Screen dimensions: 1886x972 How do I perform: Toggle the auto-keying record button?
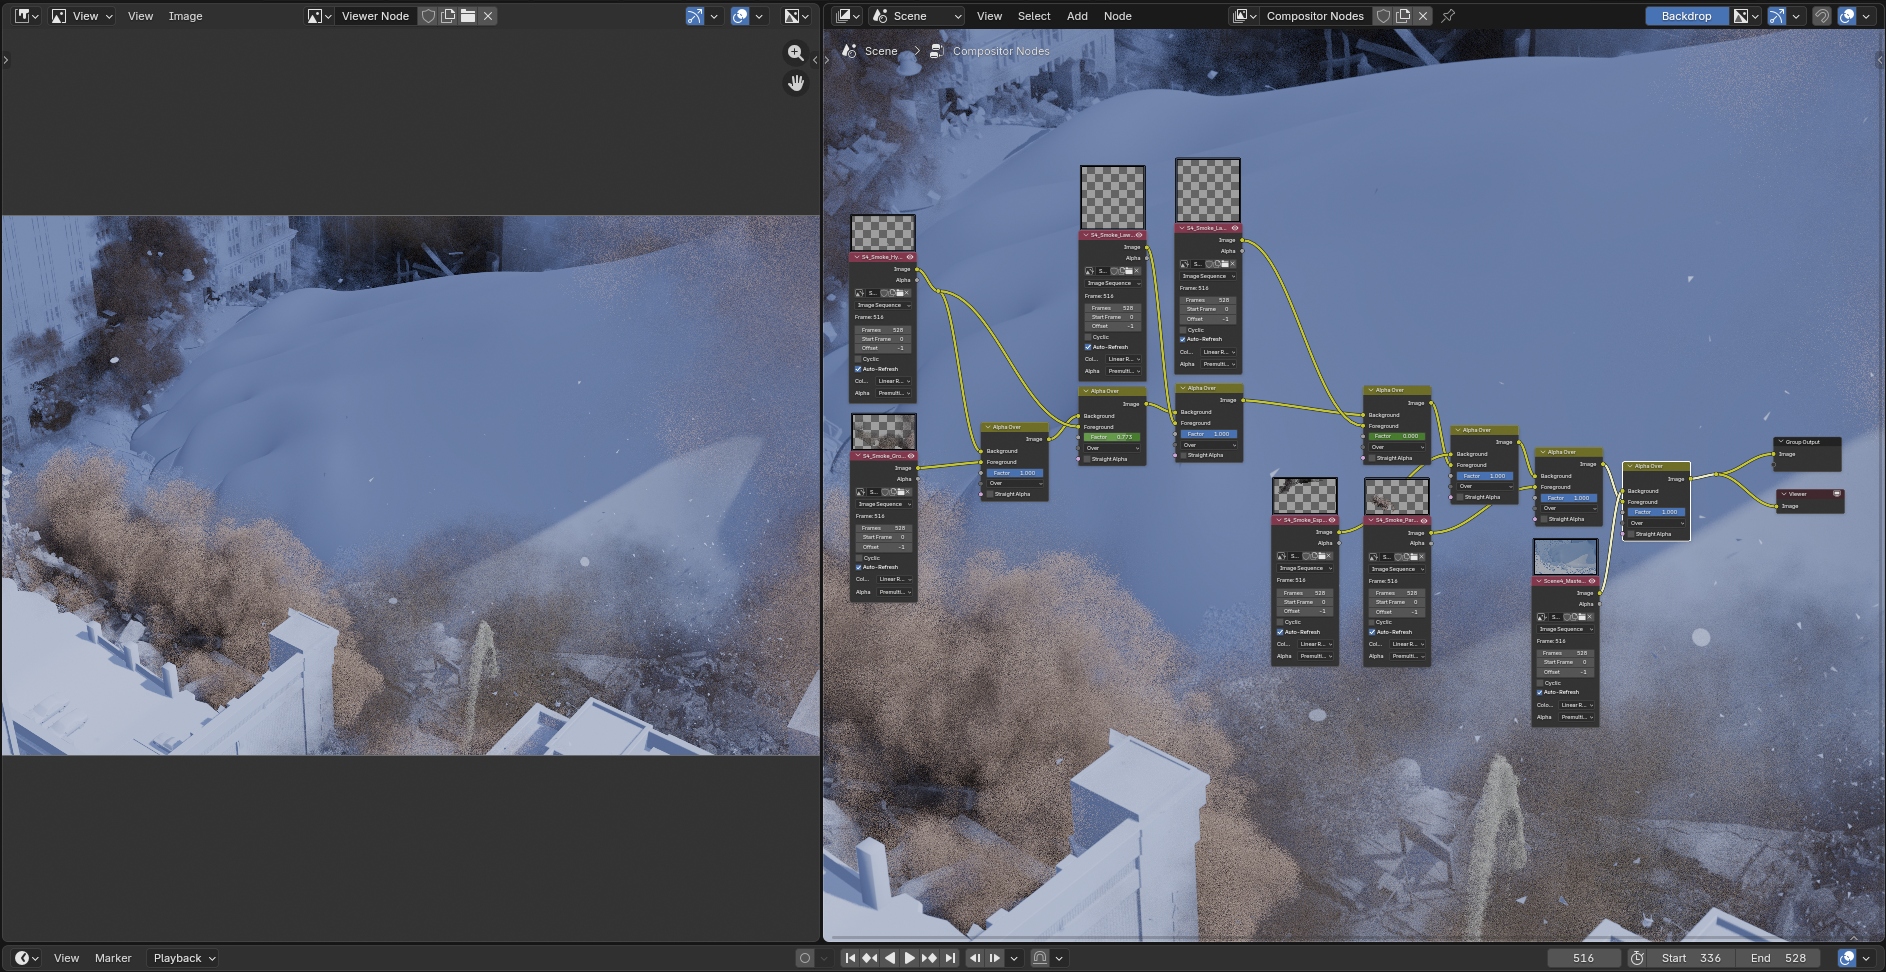(x=804, y=958)
